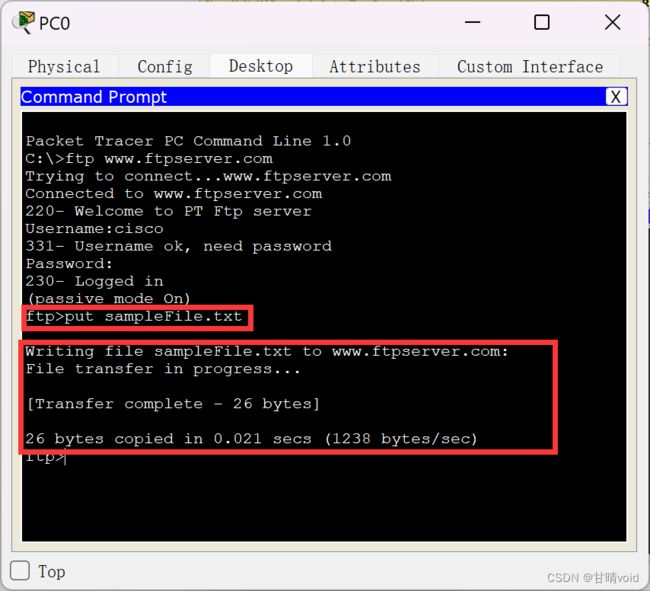Click the 'Password:' line
Viewport: 650px width, 591px height.
[x=69, y=264]
